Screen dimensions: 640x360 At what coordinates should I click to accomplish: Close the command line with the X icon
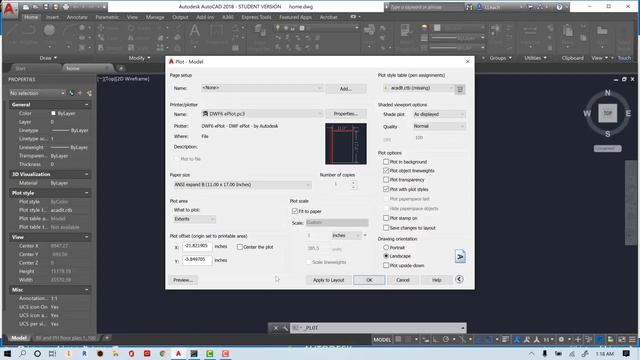tap(276, 328)
